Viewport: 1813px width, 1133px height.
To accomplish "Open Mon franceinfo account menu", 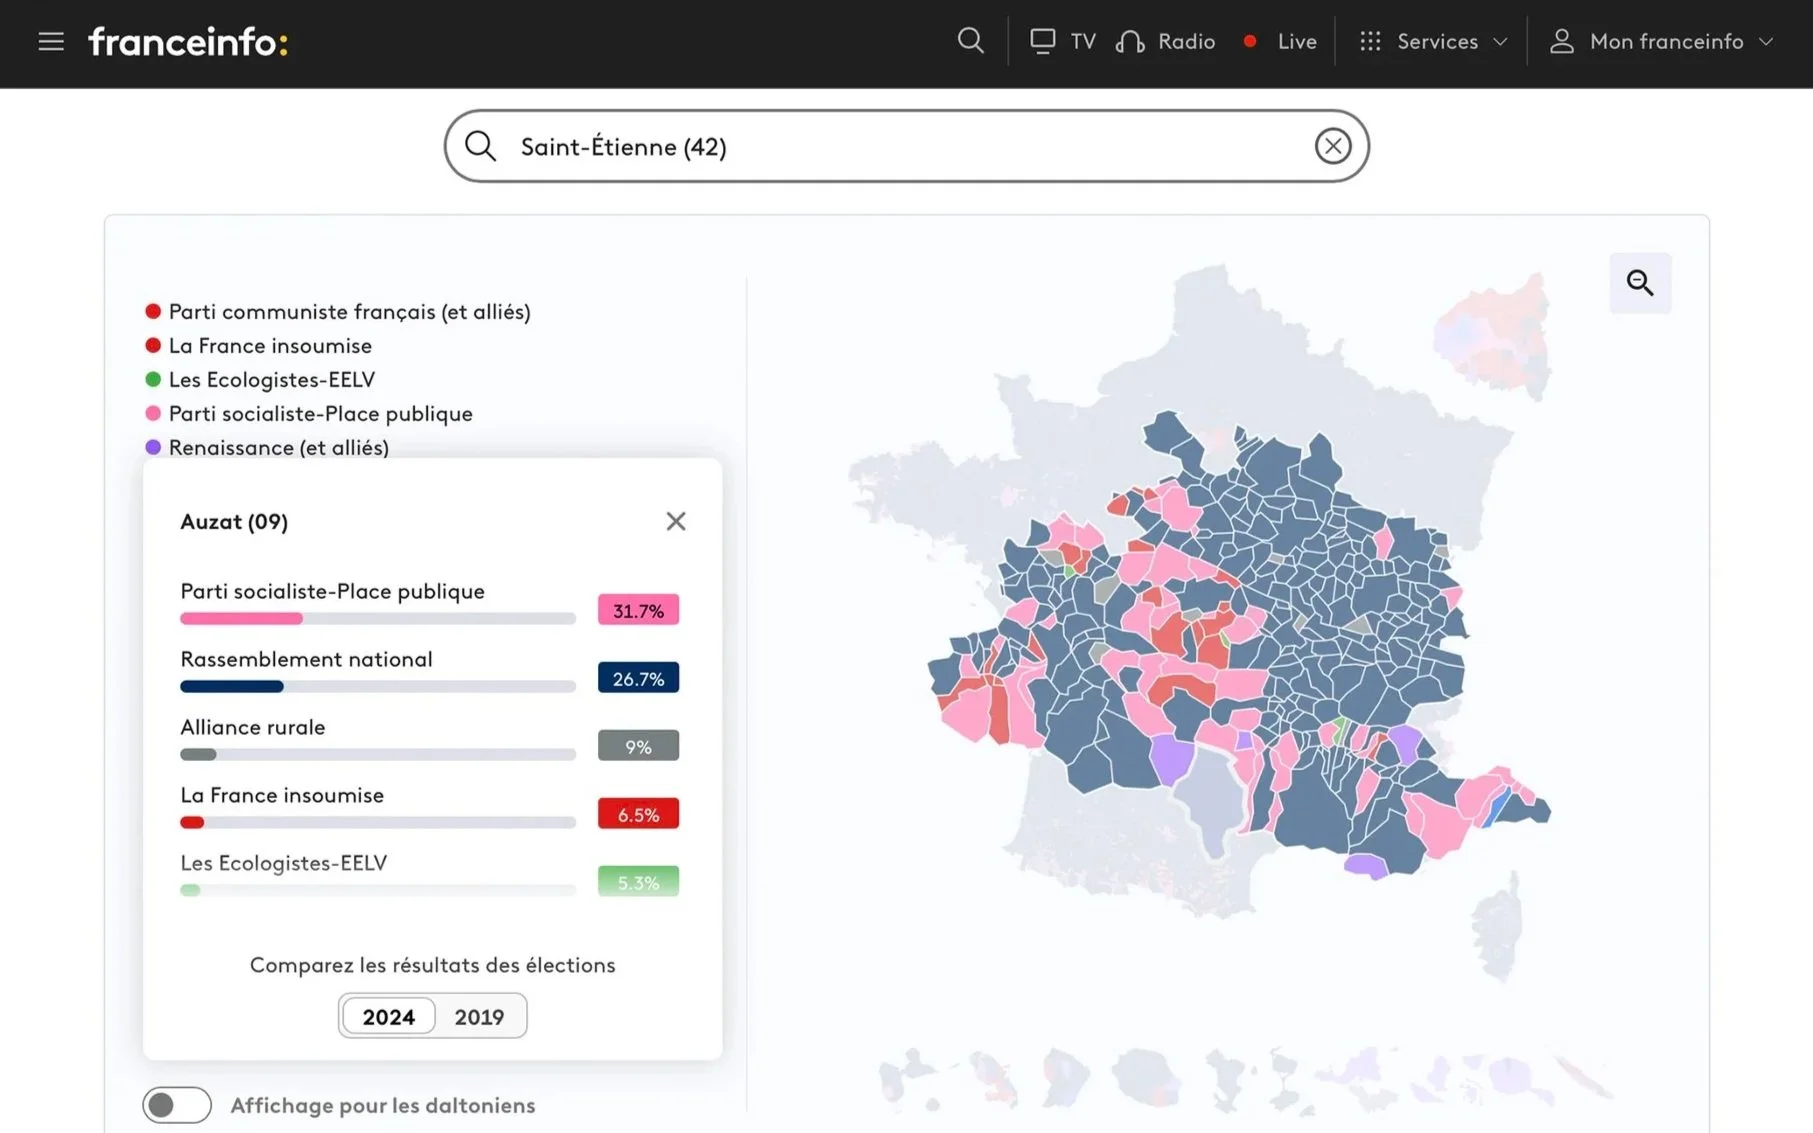I will 1666,42.
